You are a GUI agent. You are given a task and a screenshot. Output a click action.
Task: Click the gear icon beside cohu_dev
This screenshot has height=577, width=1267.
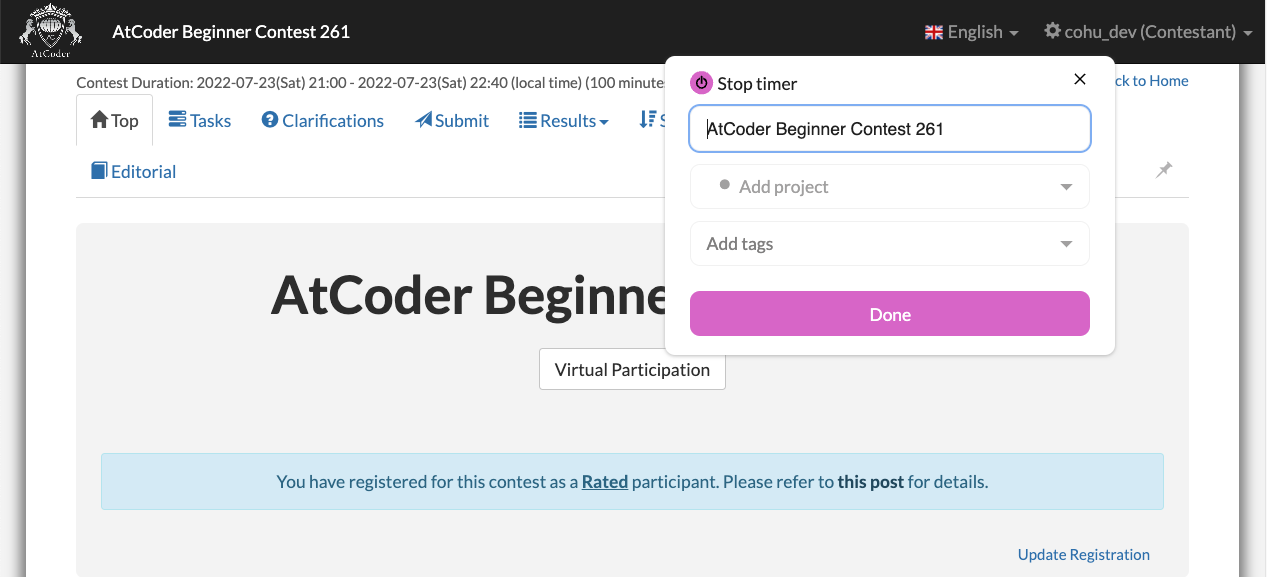pos(1052,31)
